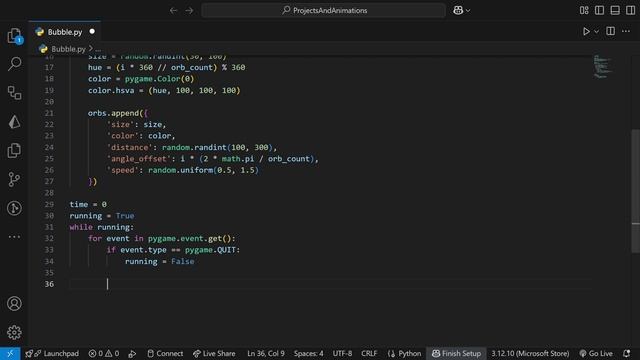640x360 pixels.
Task: Change end of line sequence CRLF
Action: (x=369, y=353)
